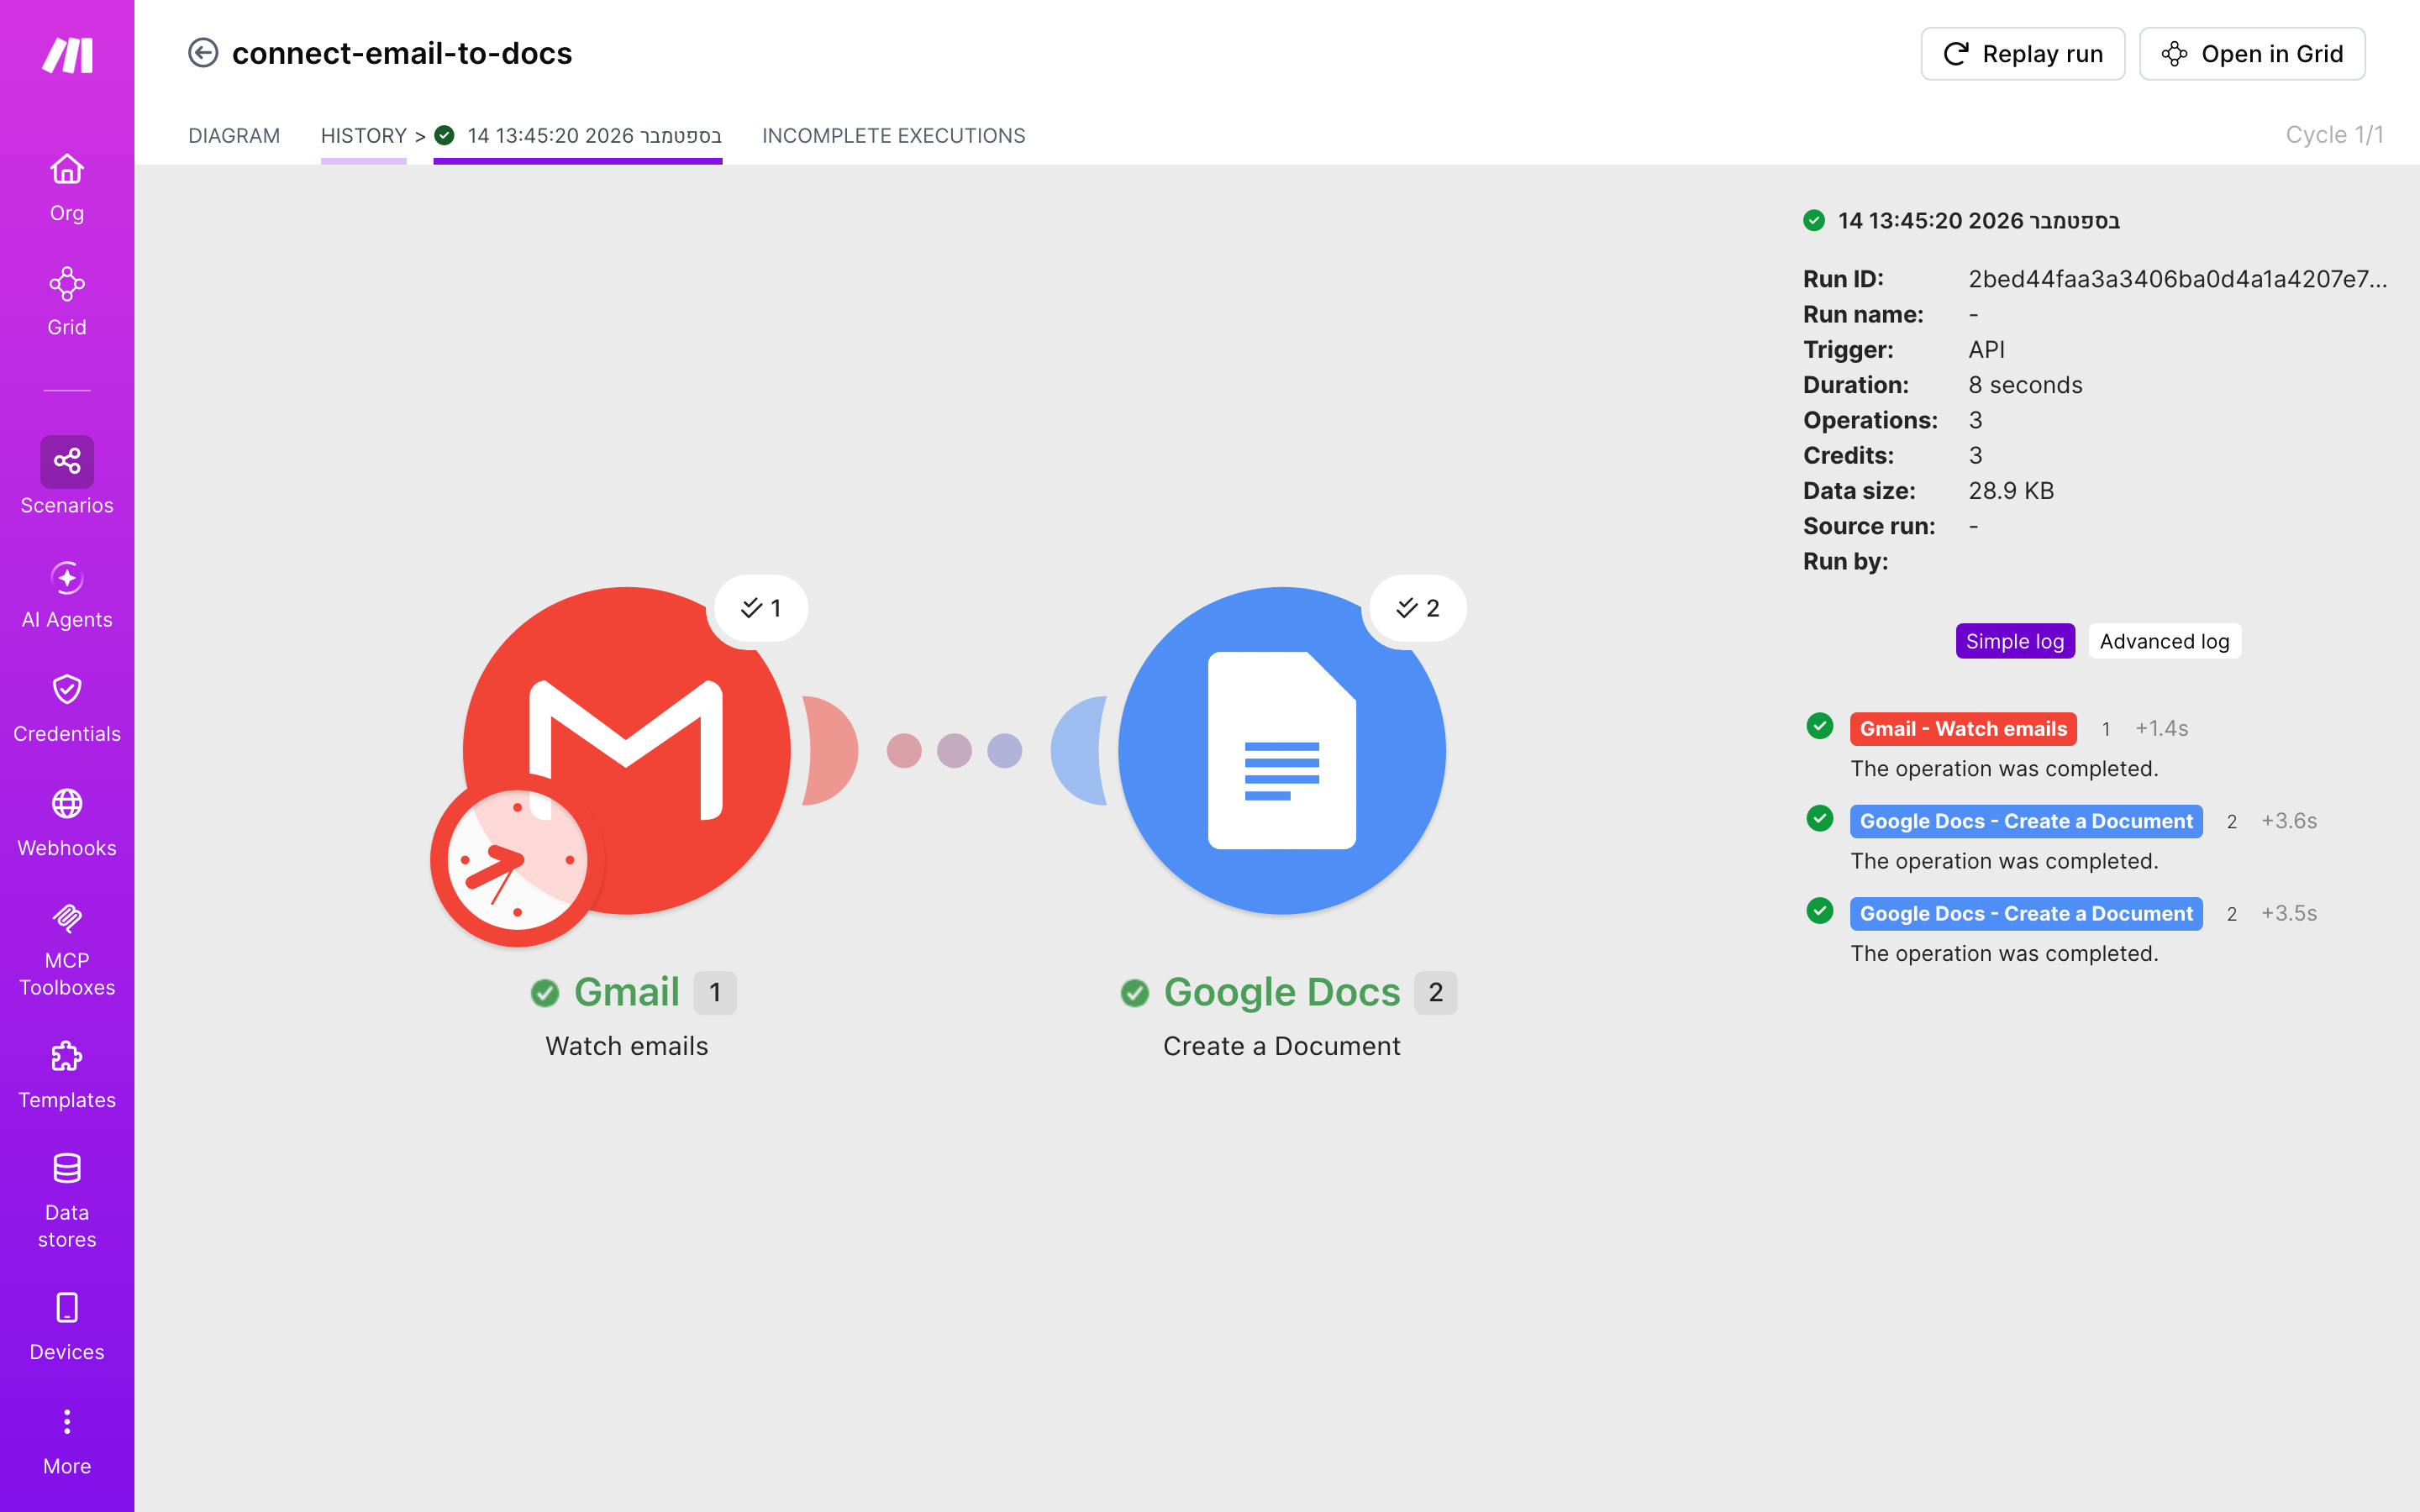Screen dimensions: 2420x1512
Task: Click the Gmail module name label
Action: point(627,992)
